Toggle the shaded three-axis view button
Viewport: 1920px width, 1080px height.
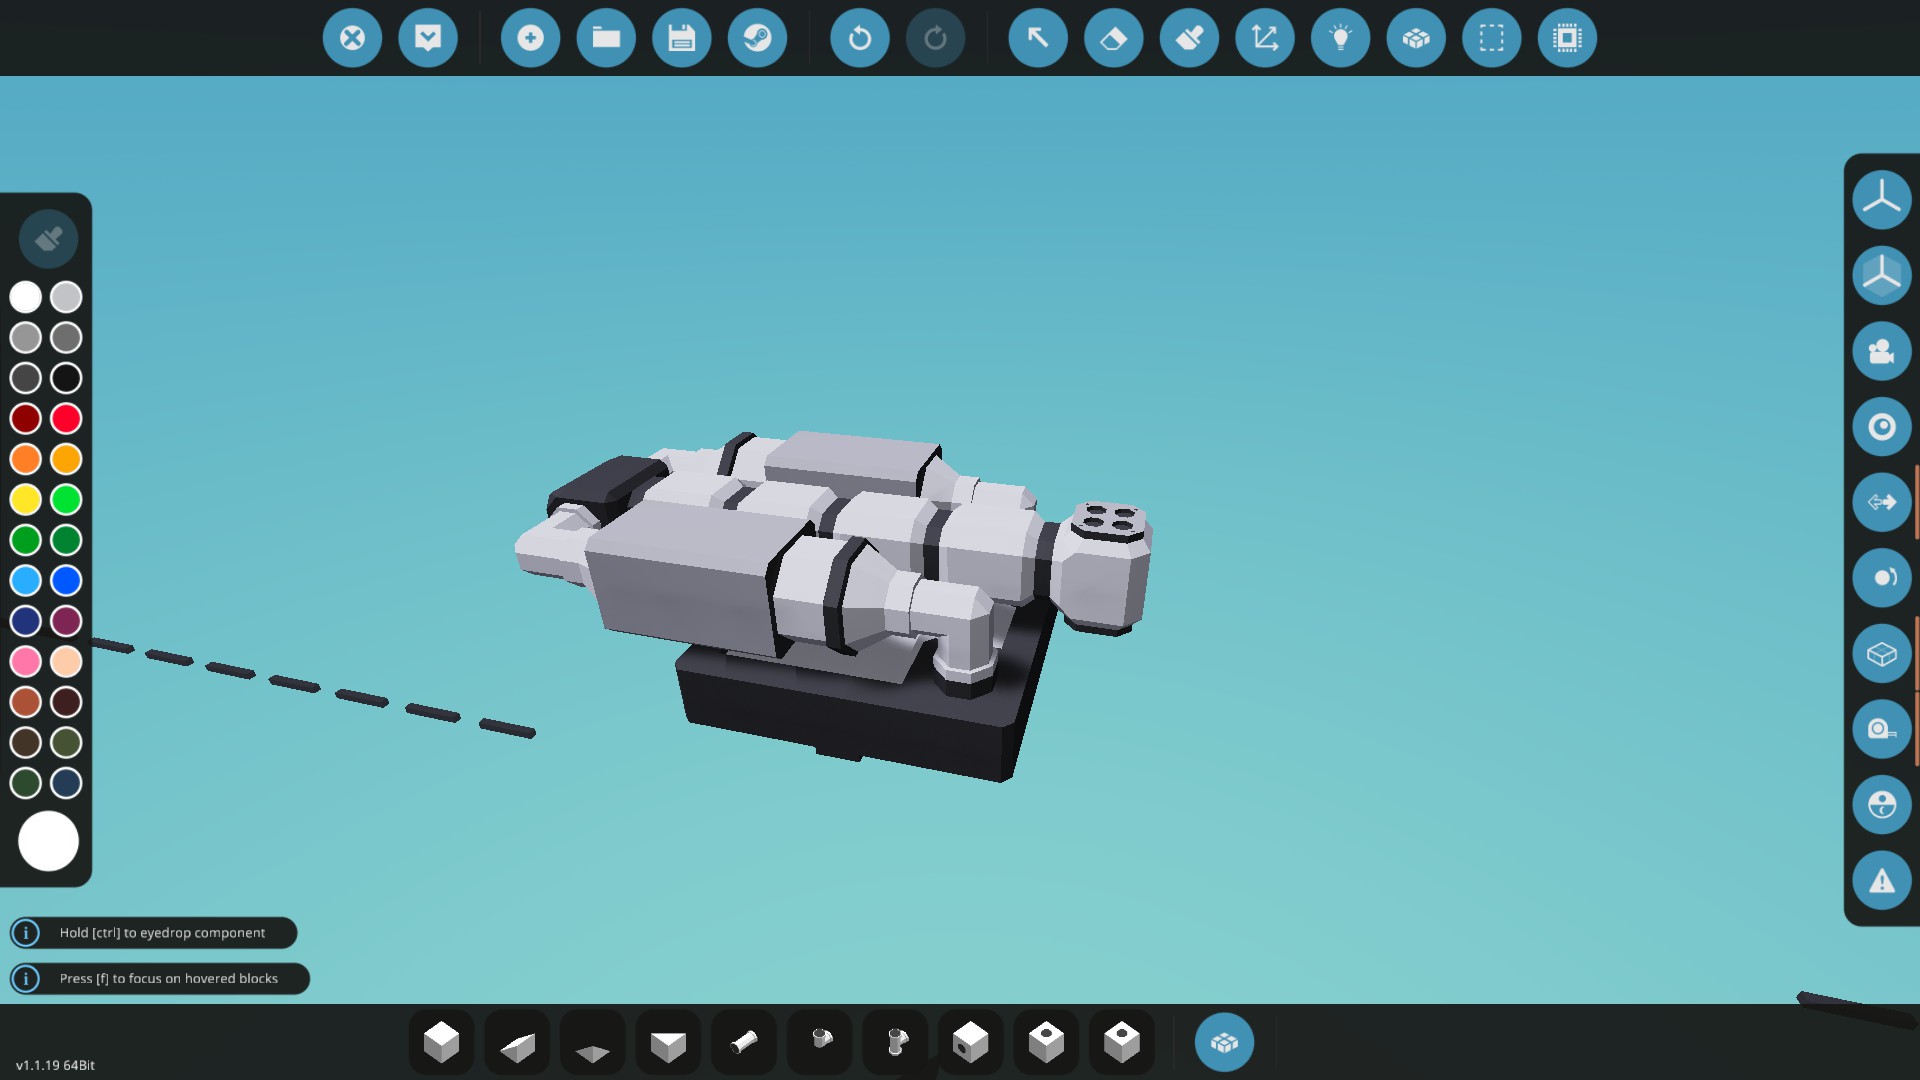coord(1881,275)
